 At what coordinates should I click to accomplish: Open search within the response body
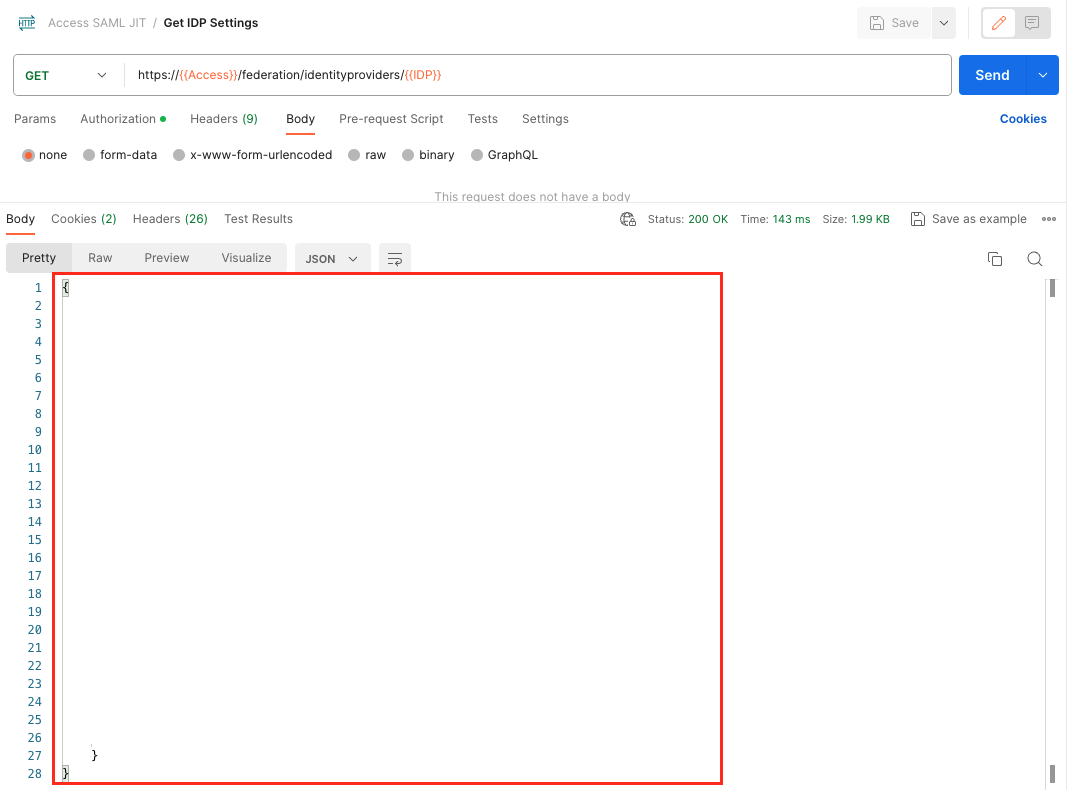click(x=1035, y=258)
